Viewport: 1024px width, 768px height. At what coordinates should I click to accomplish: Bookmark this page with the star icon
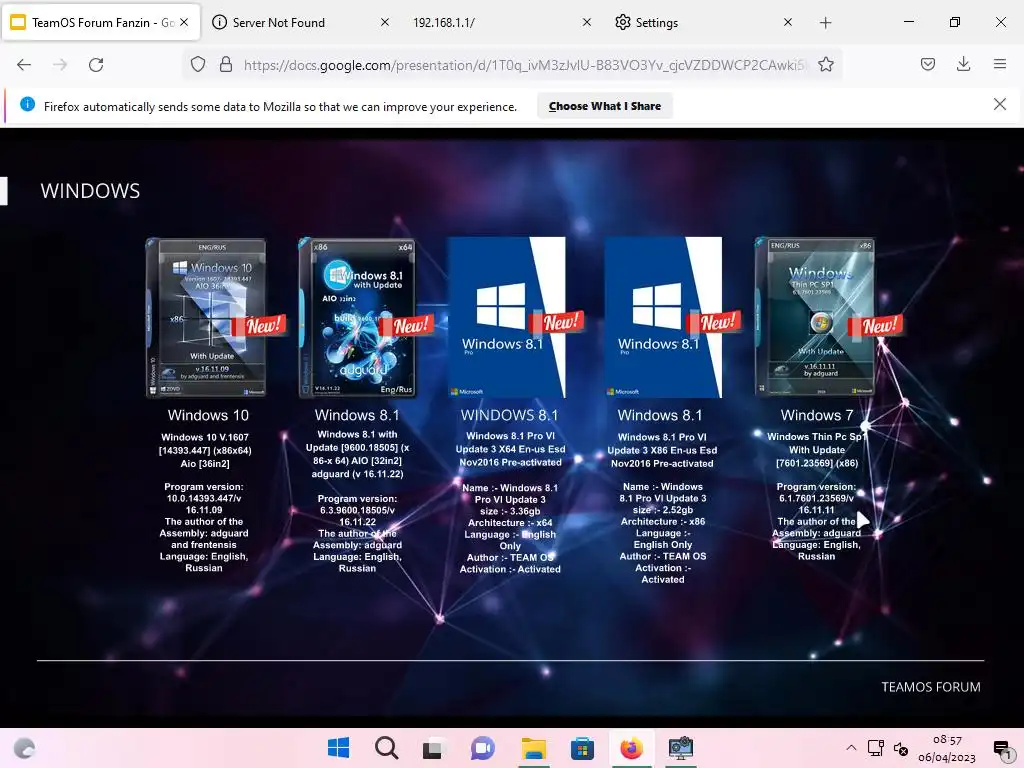[x=825, y=65]
